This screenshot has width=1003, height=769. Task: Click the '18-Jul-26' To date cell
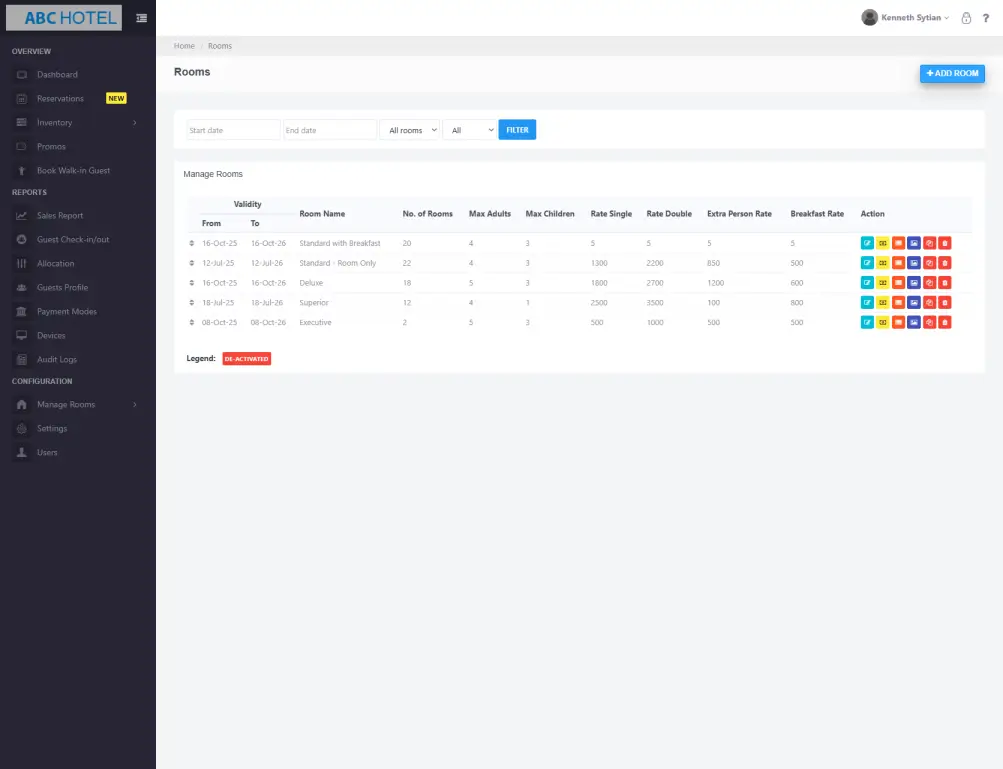coord(267,303)
